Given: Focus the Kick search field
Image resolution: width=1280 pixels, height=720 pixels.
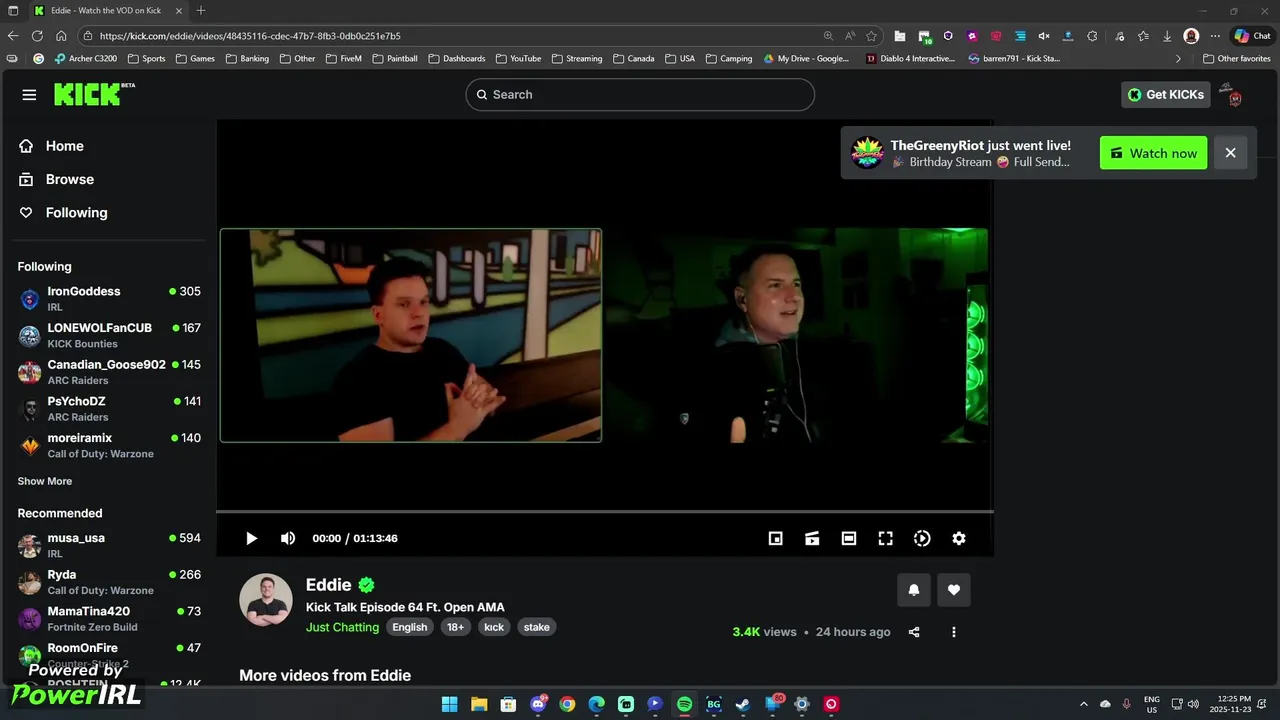Looking at the screenshot, I should click(x=640, y=95).
